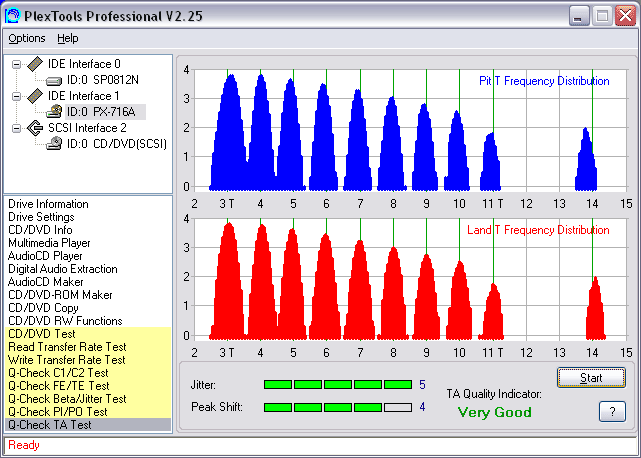
Task: Open Digital Audio Extraction
Action: point(63,269)
